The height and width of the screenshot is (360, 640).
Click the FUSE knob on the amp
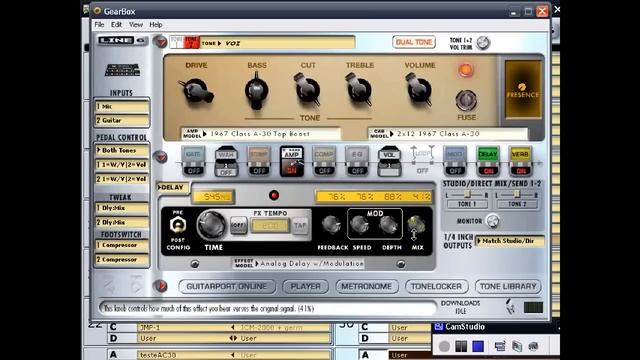(x=466, y=100)
